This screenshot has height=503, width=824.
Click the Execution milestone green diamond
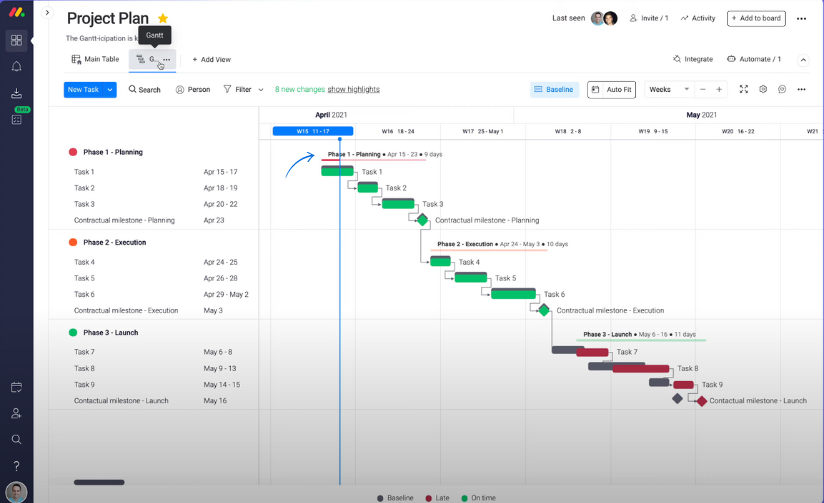tap(544, 310)
